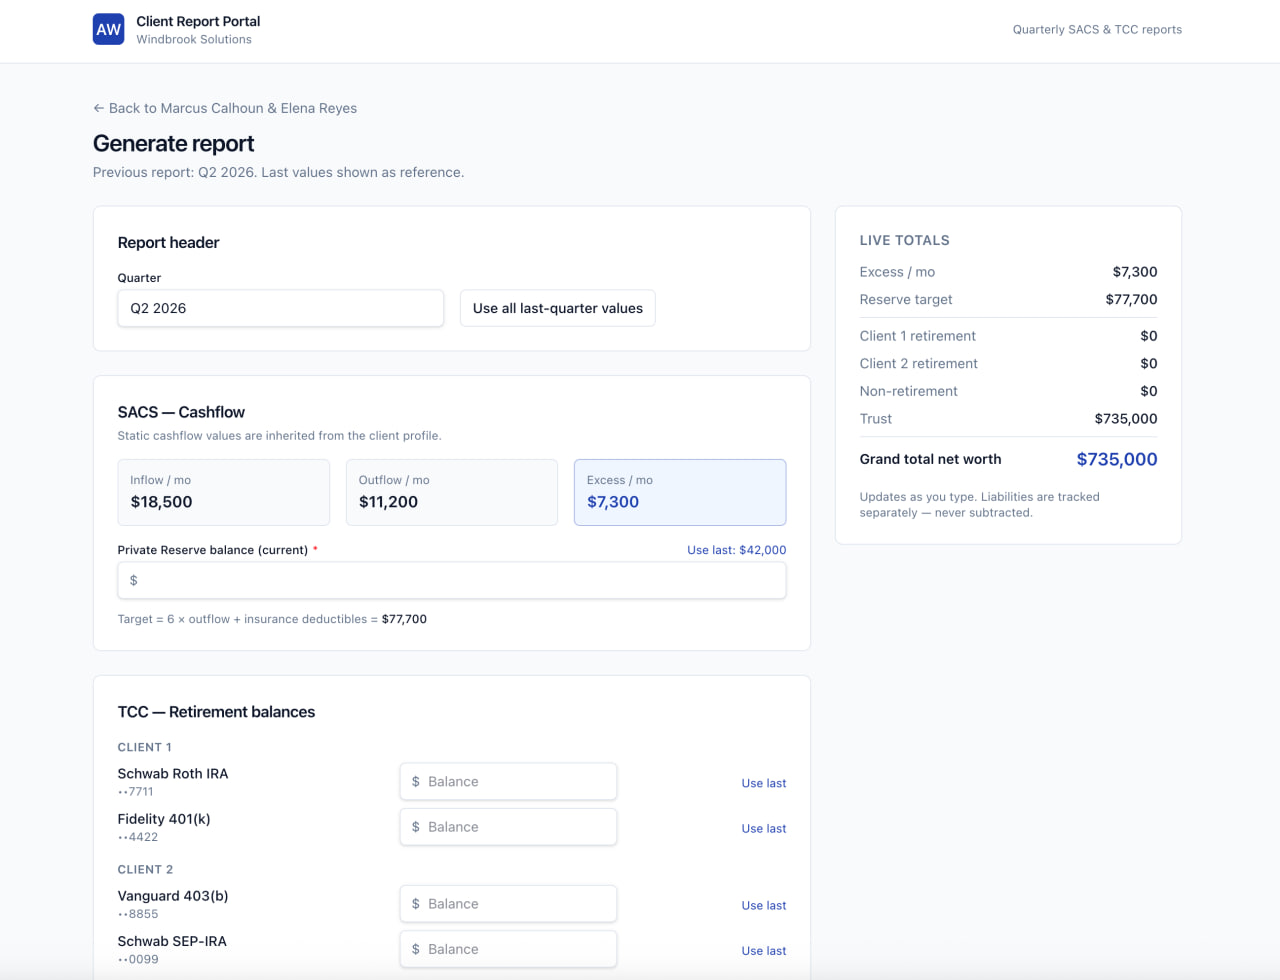Viewport: 1280px width, 980px height.
Task: Select the Excess / mo highlighted card
Action: [680, 492]
